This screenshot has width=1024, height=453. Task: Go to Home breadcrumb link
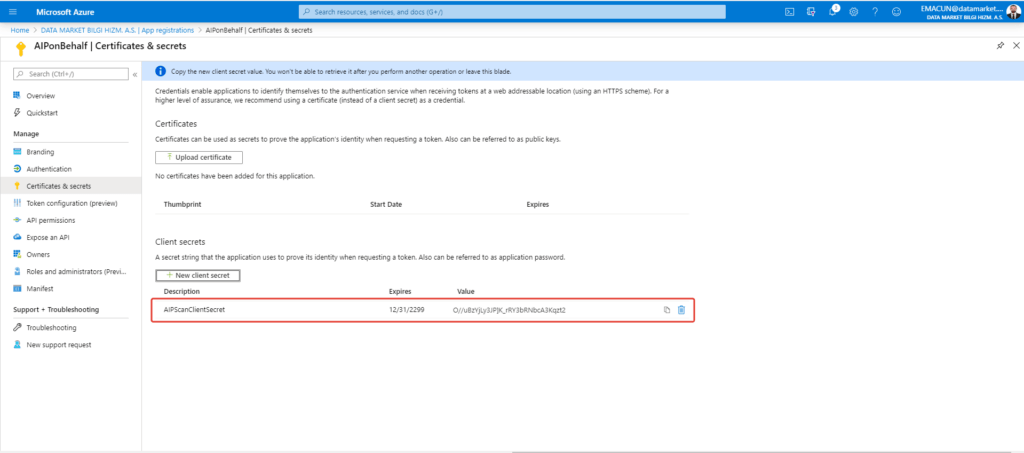tap(20, 30)
